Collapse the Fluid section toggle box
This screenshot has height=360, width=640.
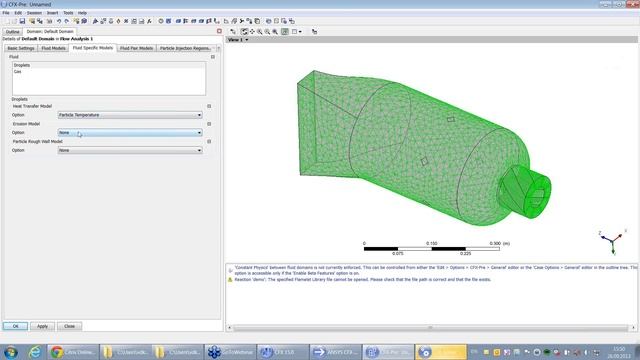pos(213,57)
